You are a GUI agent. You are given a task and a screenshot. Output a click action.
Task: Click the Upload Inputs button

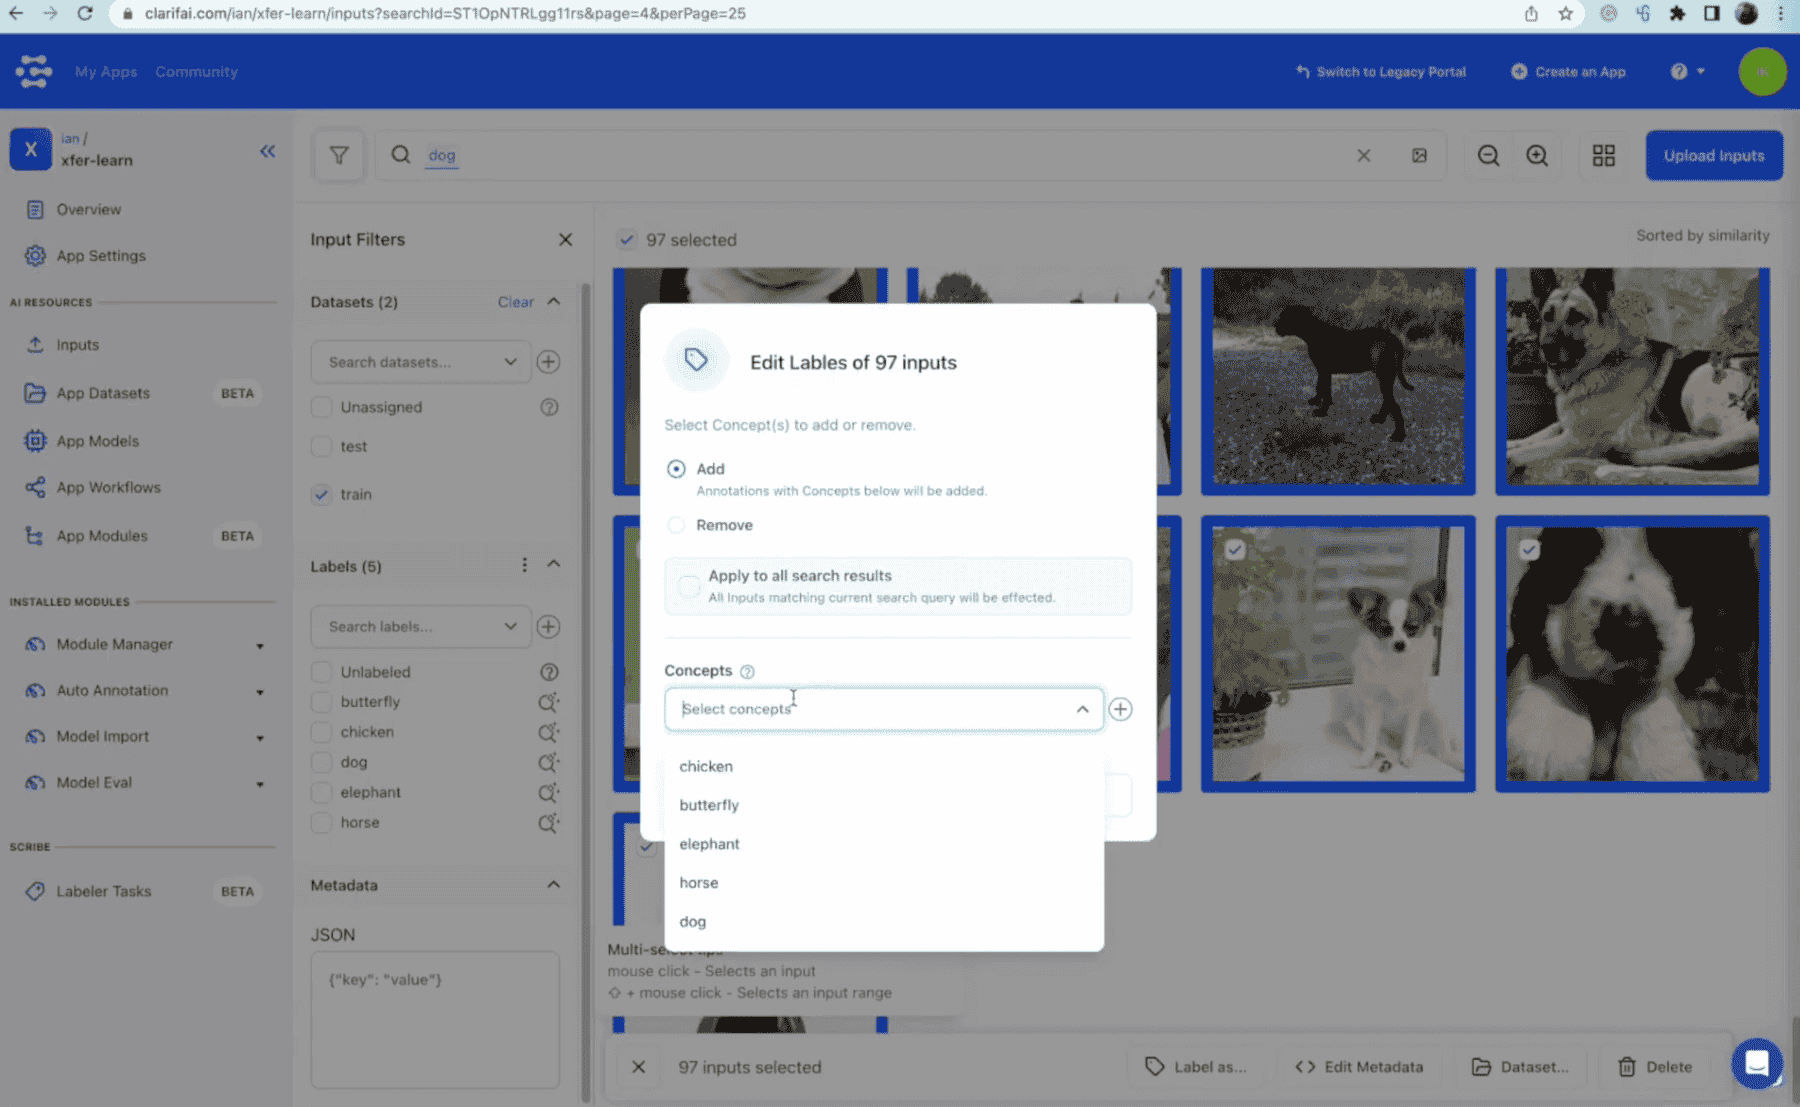pos(1713,156)
